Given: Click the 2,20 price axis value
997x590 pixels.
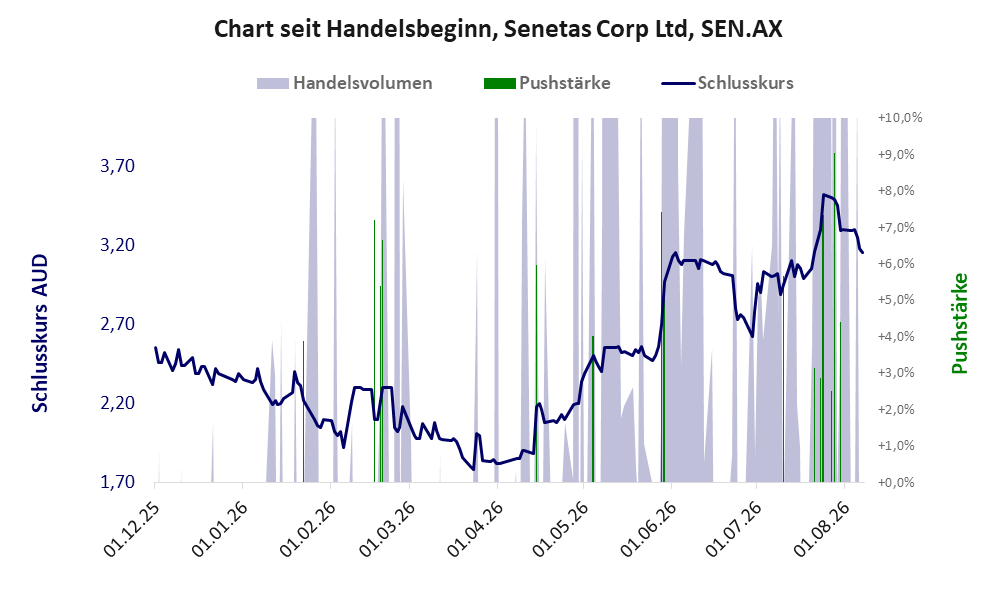Looking at the screenshot, I should [x=118, y=403].
